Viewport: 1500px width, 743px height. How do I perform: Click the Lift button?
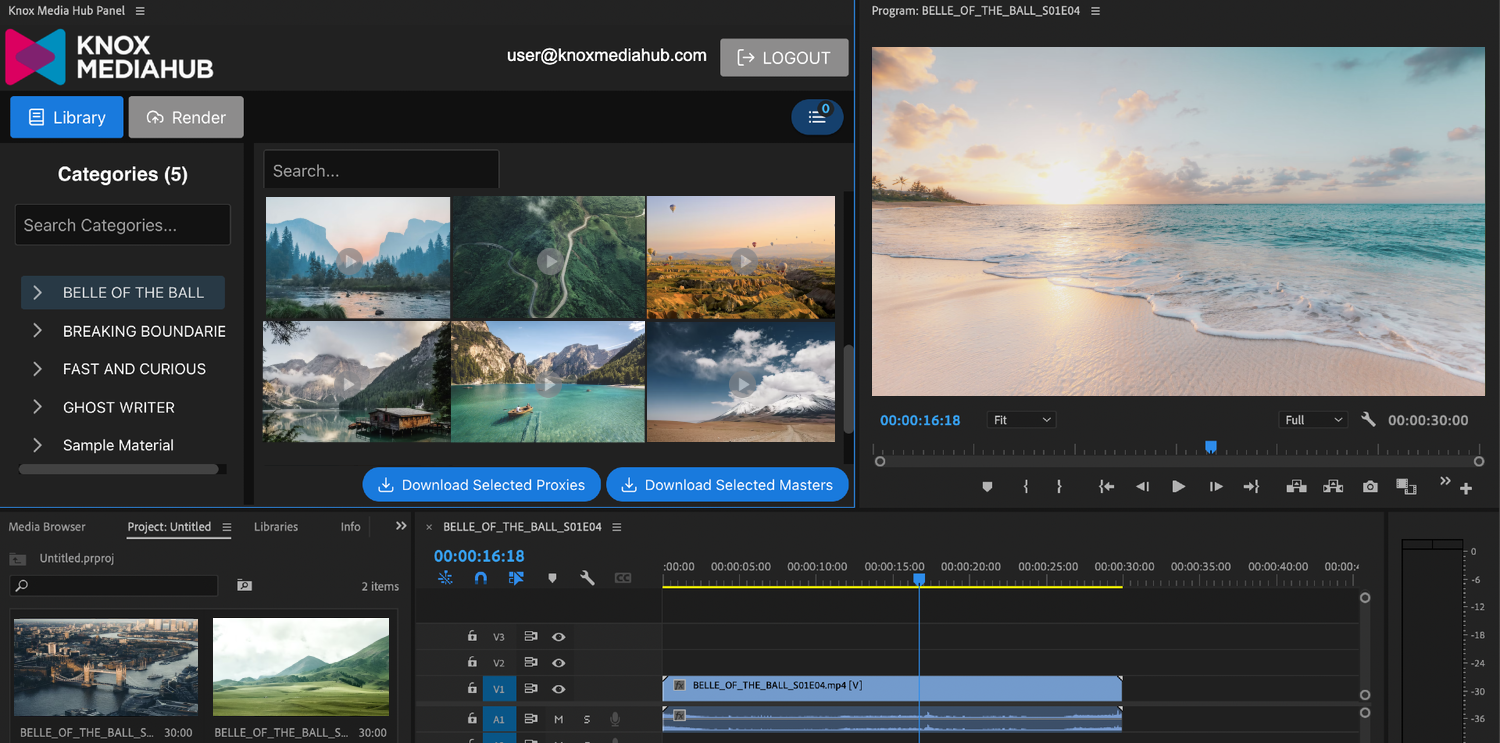(1297, 487)
